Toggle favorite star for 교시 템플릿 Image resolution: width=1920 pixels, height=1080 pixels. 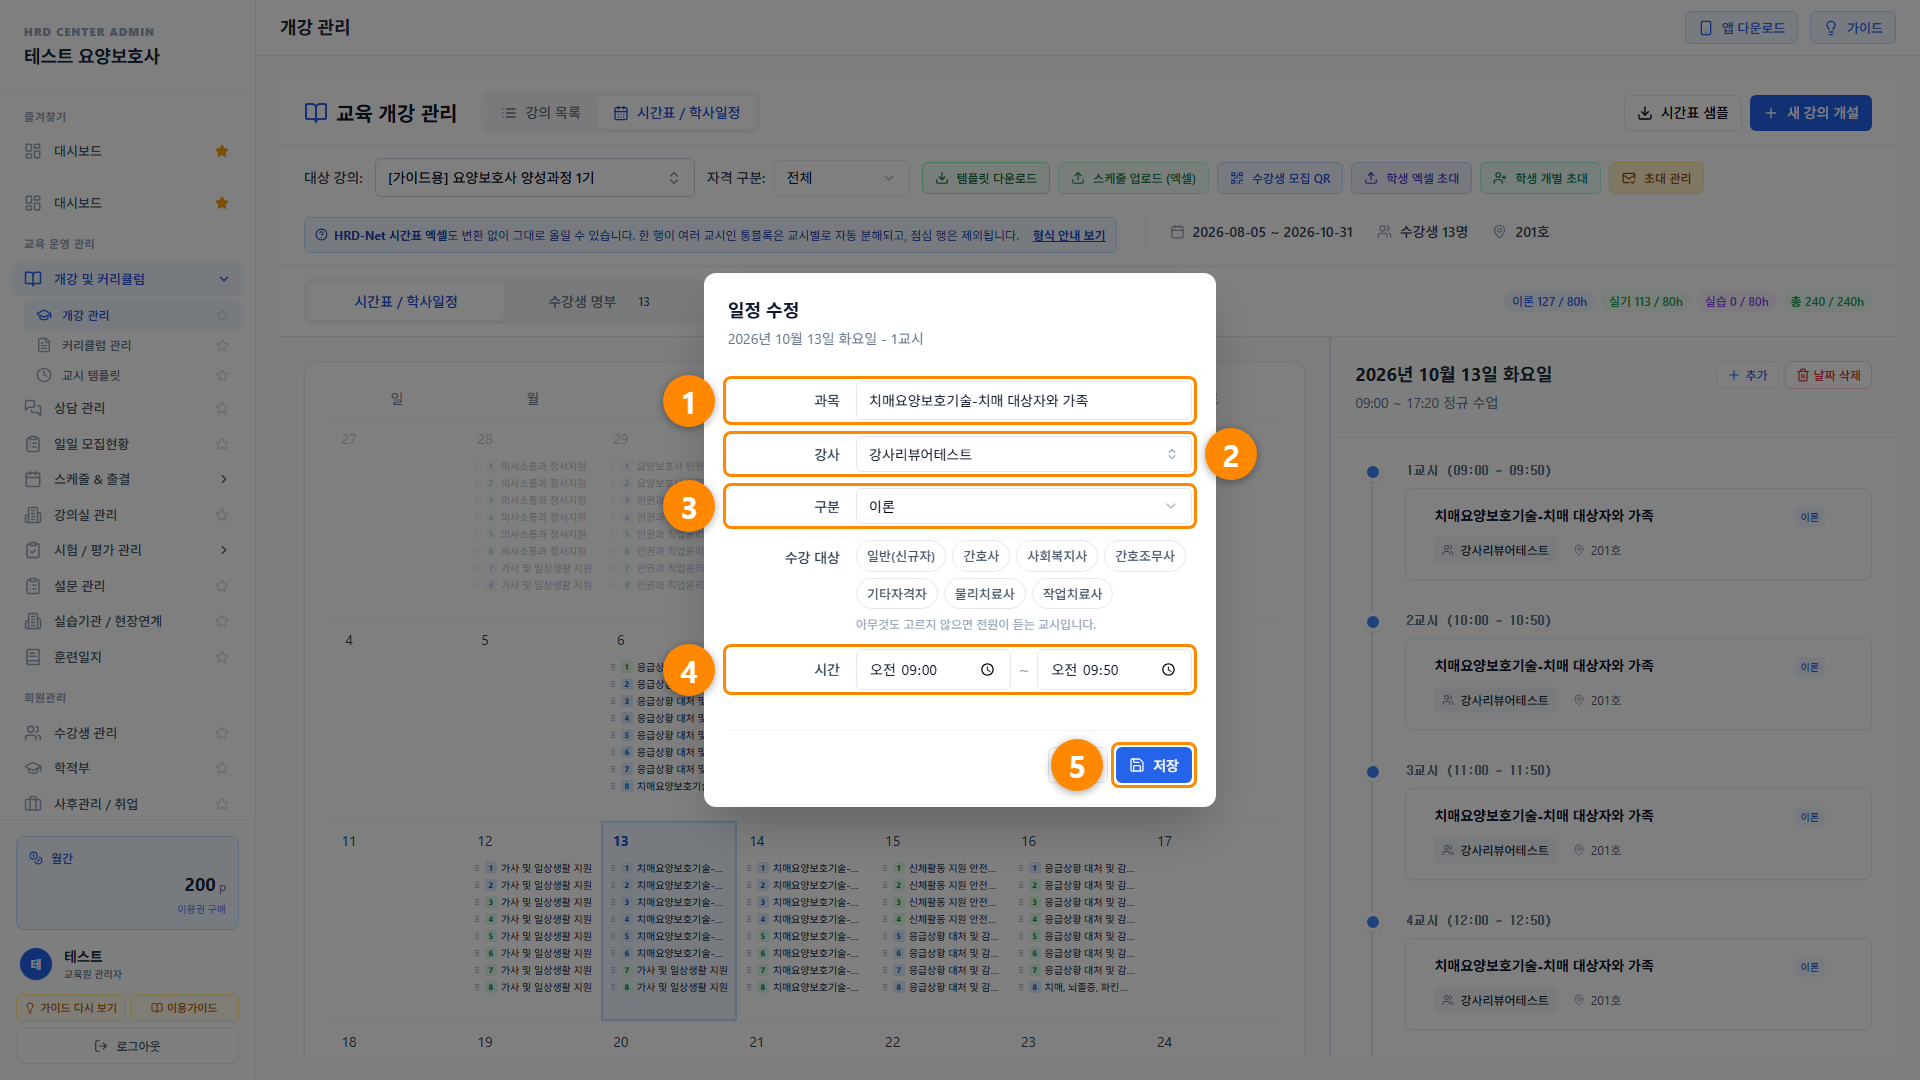tap(222, 375)
